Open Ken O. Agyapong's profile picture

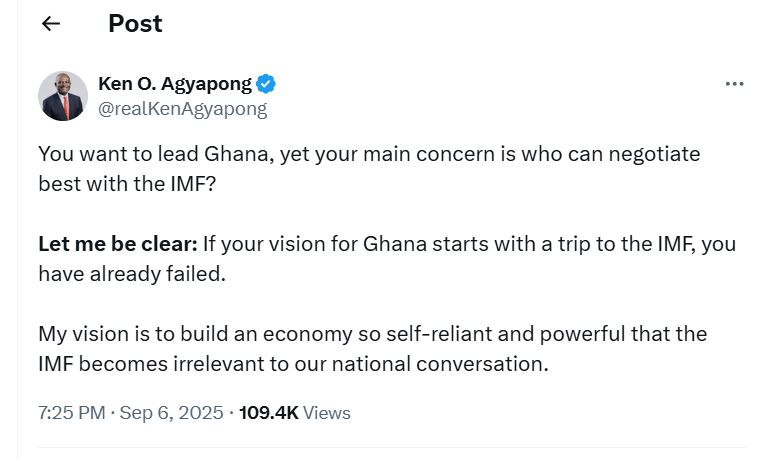point(63,96)
